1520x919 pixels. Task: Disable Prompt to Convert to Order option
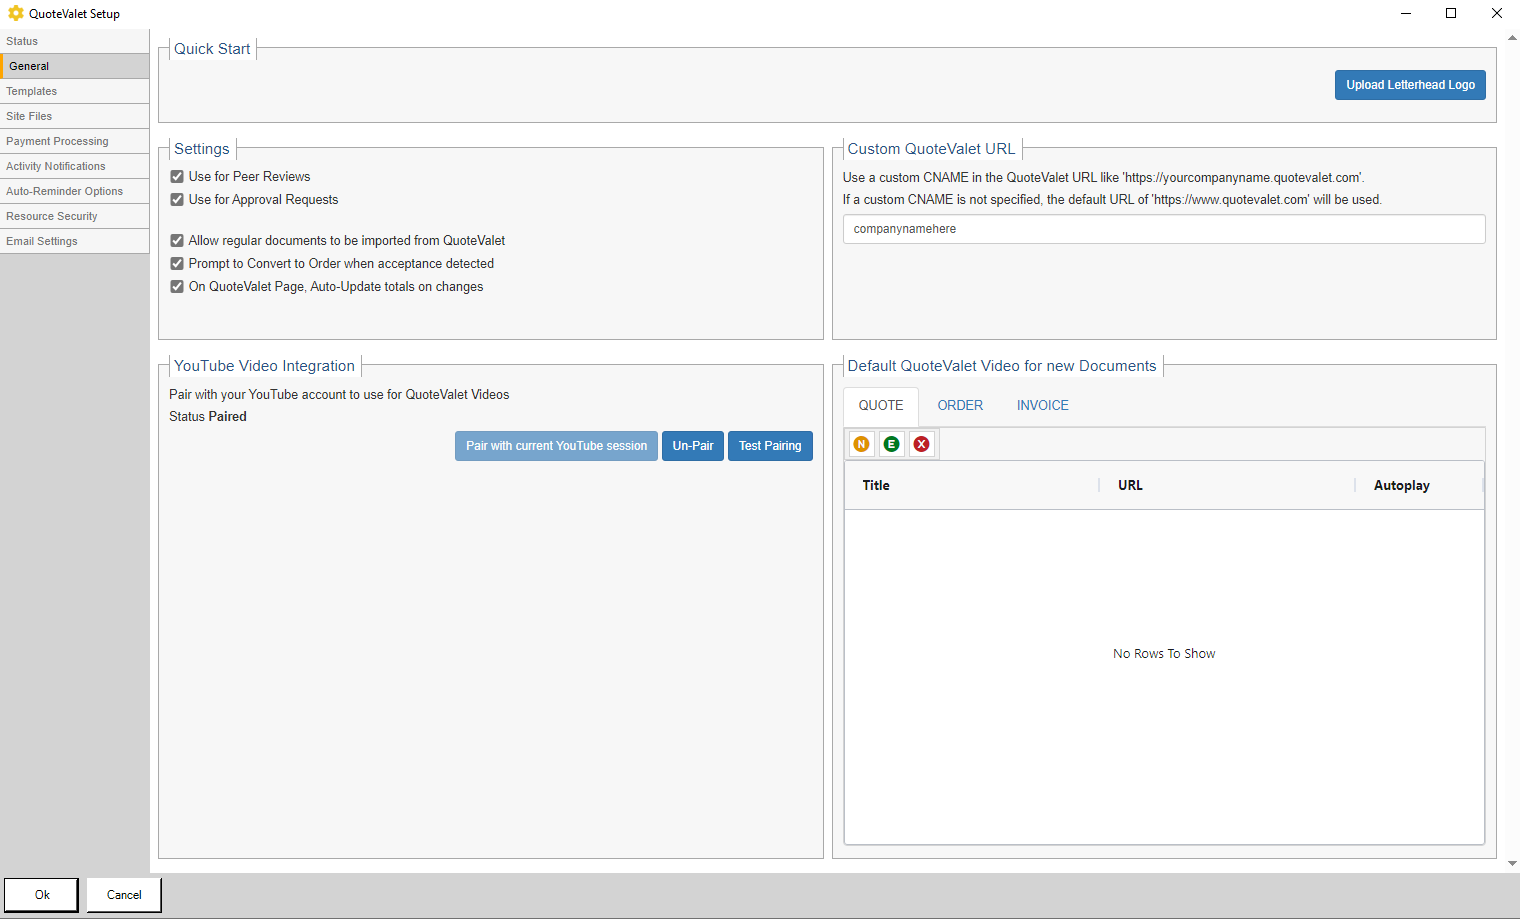177,264
